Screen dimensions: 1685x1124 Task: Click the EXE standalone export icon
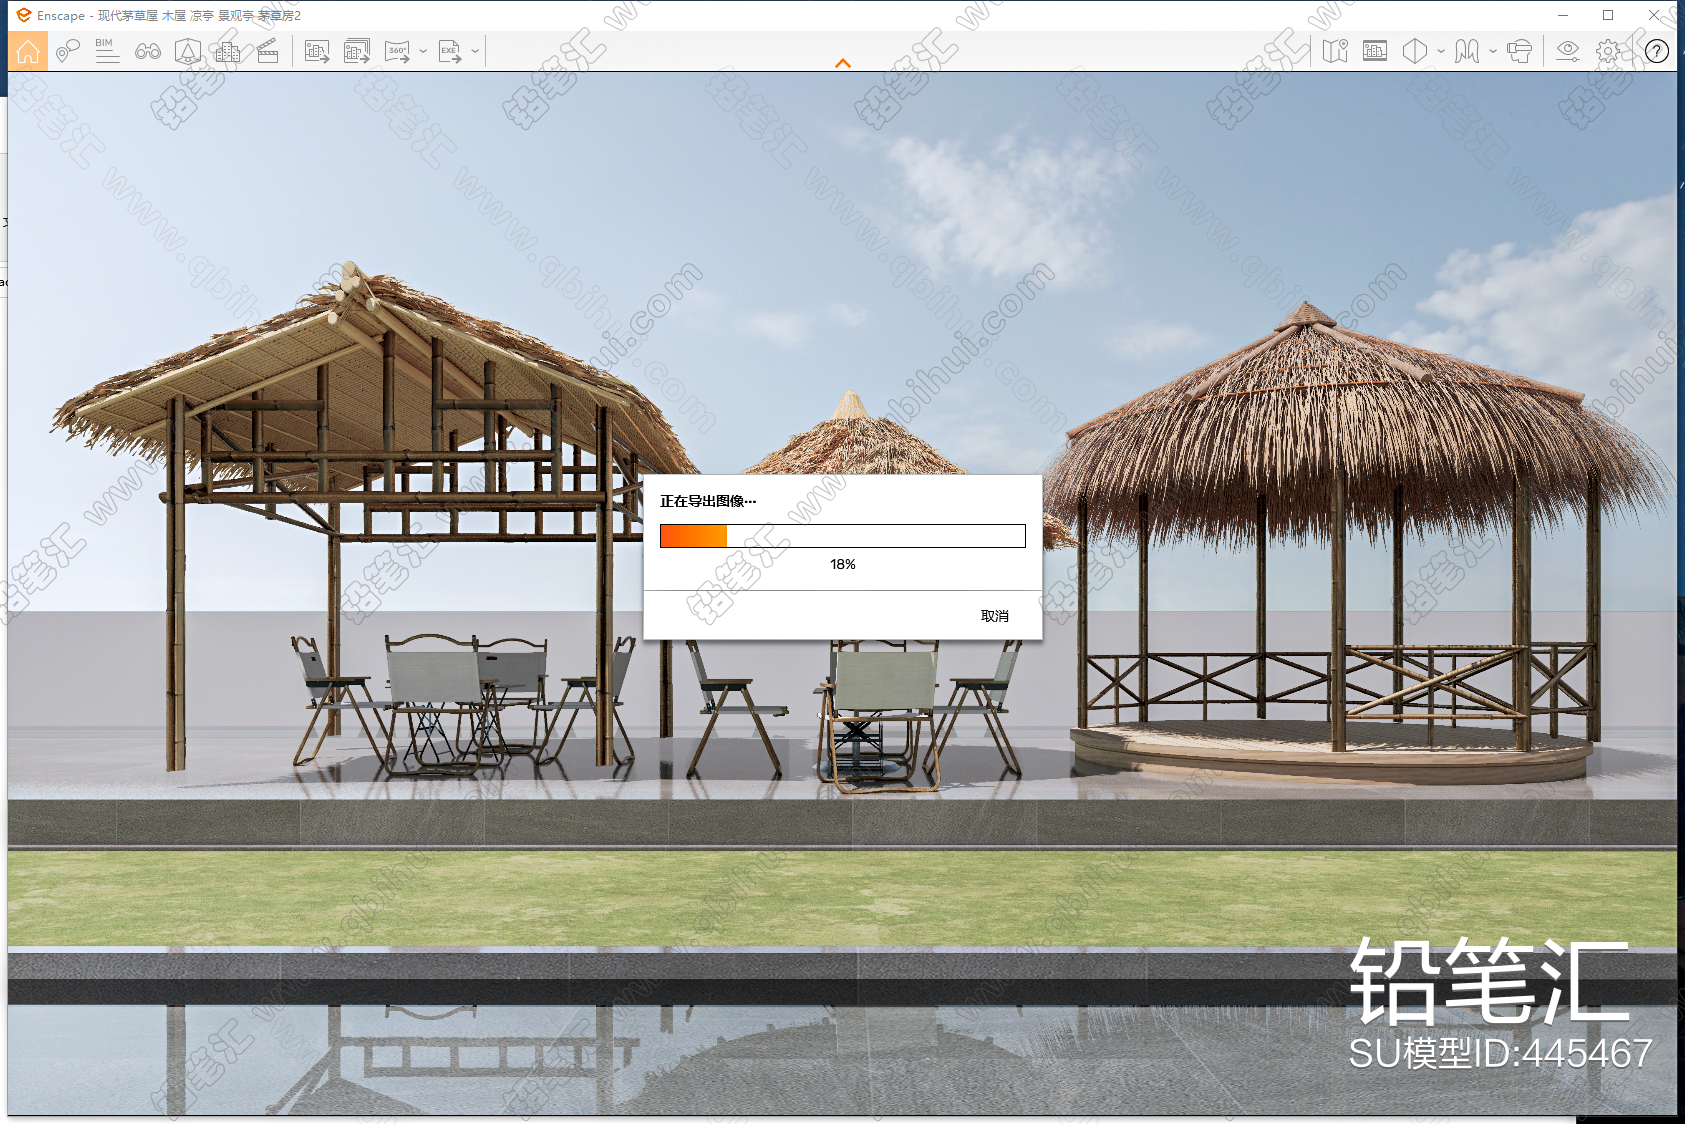click(x=451, y=51)
